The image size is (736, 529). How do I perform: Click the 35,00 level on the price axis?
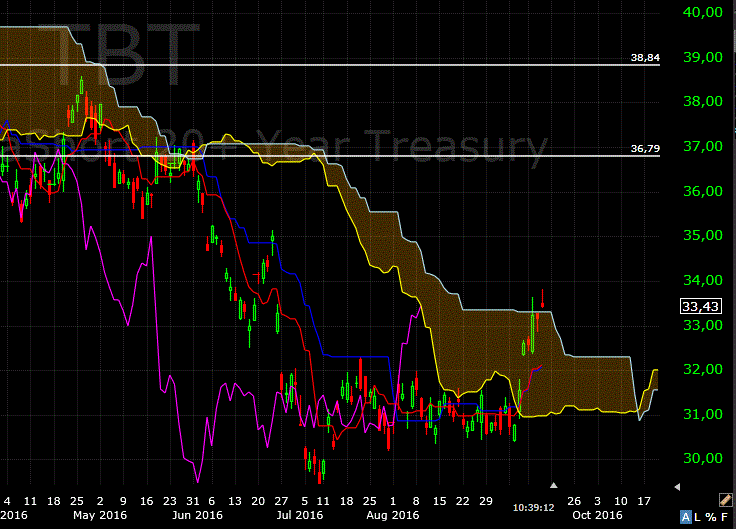click(x=701, y=236)
